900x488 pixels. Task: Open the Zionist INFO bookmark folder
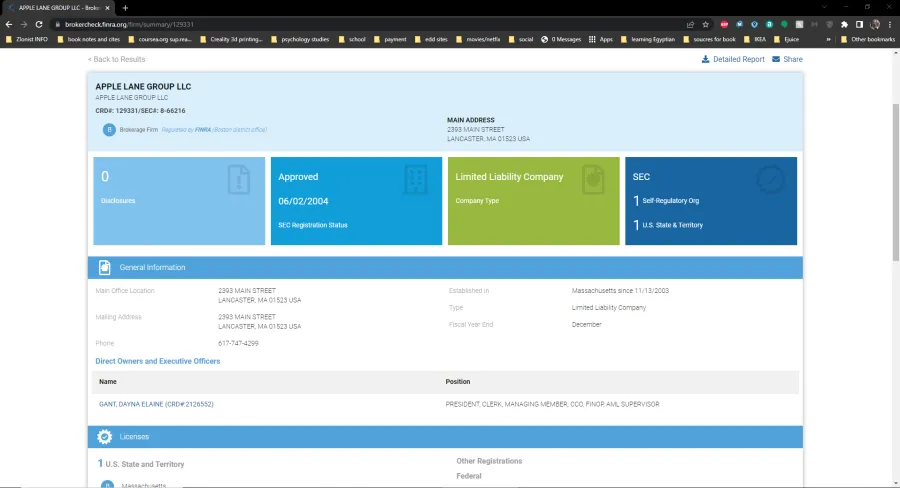click(x=26, y=40)
